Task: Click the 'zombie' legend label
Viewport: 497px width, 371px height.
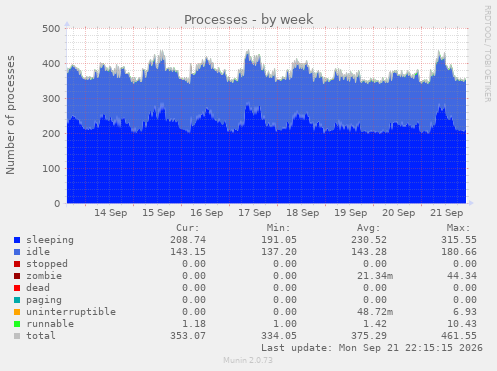Action: pyautogui.click(x=44, y=276)
